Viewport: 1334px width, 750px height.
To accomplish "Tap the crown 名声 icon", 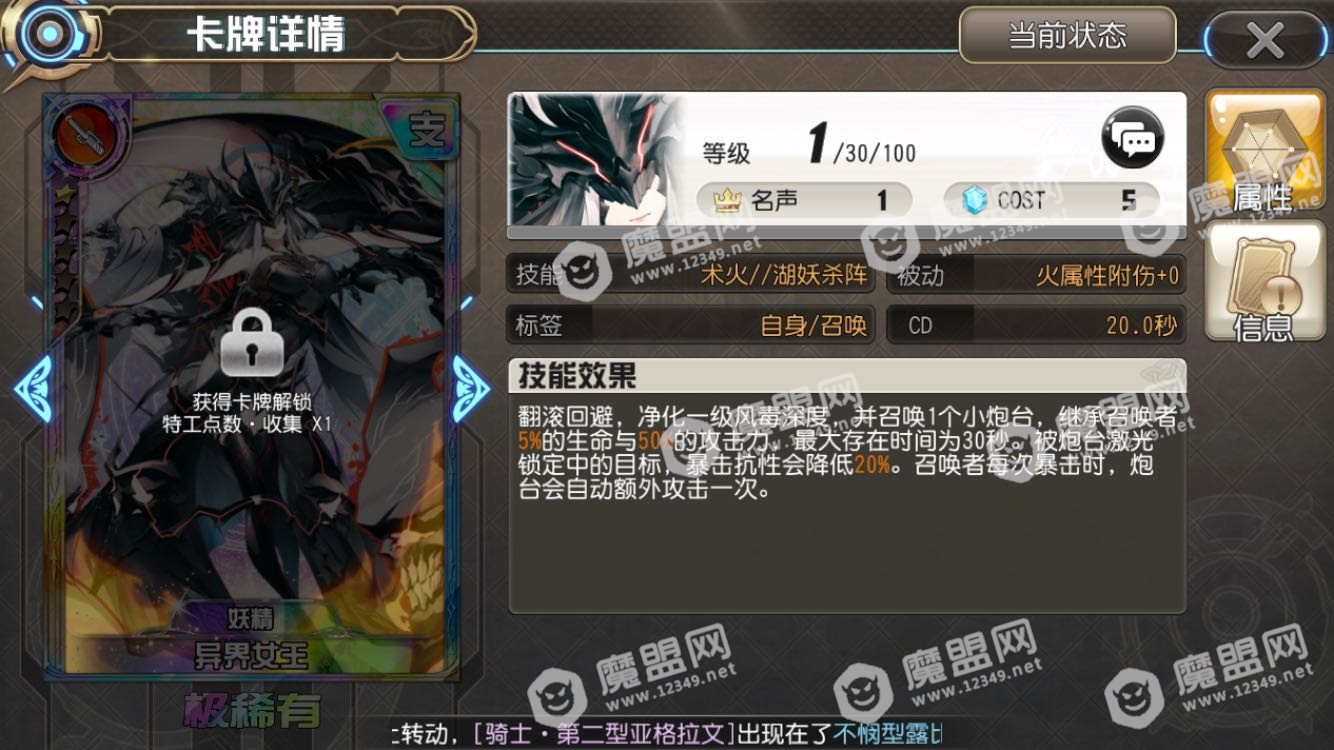I will (725, 201).
